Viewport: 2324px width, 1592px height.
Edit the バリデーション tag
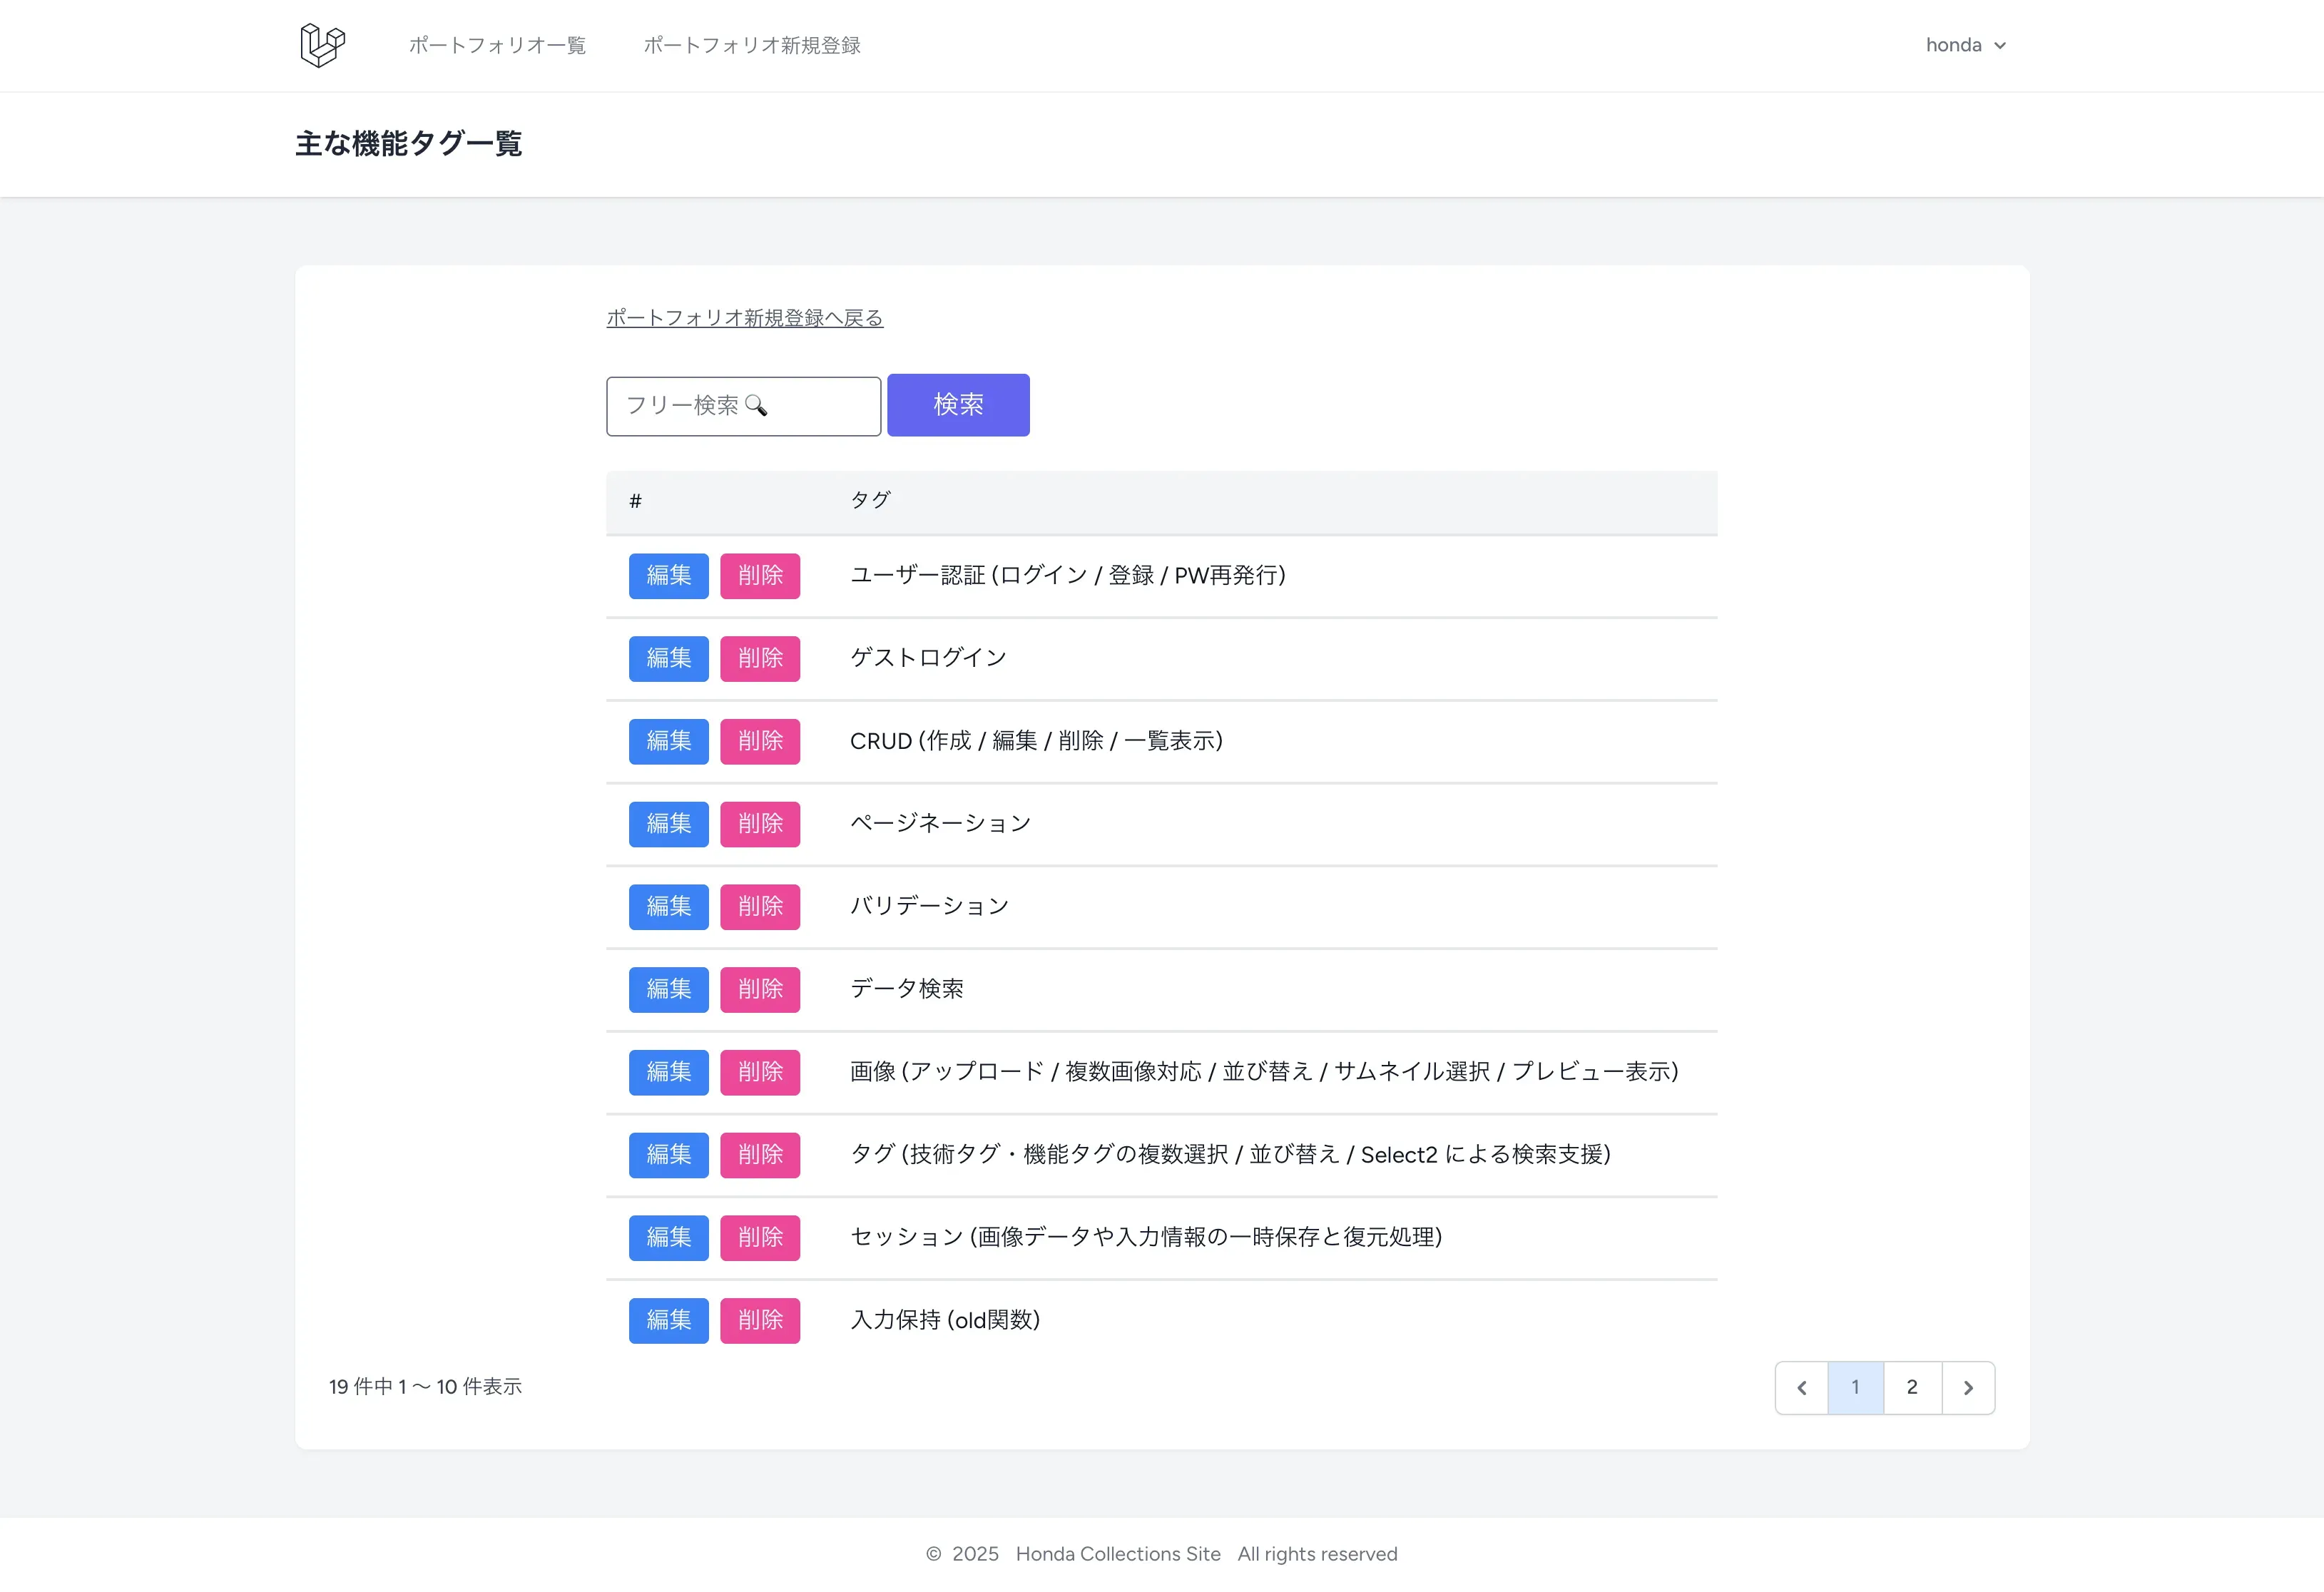click(668, 906)
